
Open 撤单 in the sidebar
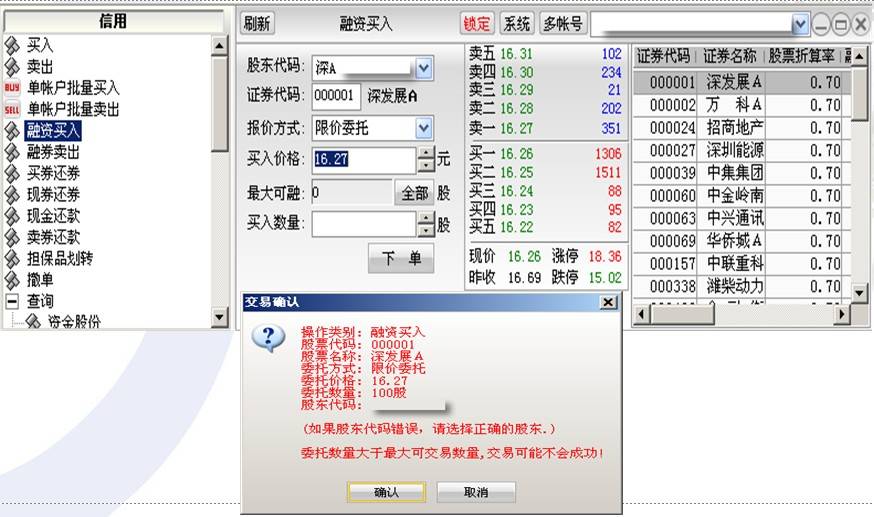pyautogui.click(x=40, y=279)
